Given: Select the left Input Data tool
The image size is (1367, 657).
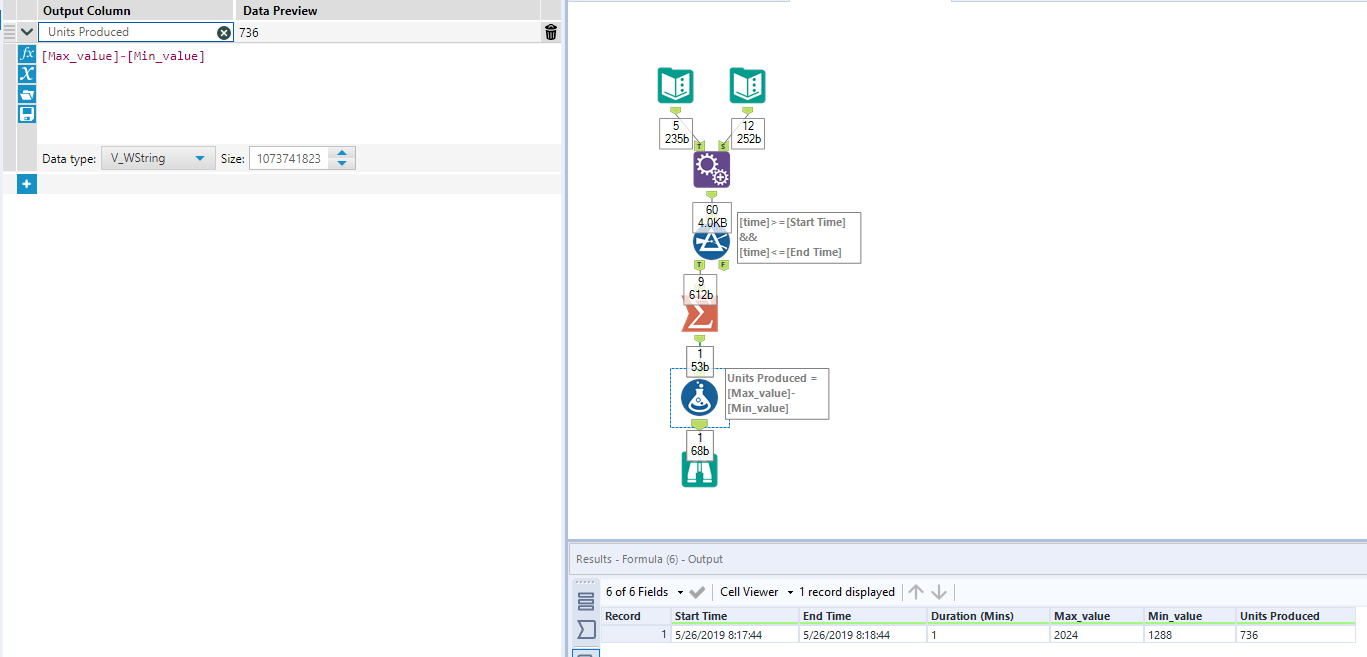Looking at the screenshot, I should [x=675, y=85].
